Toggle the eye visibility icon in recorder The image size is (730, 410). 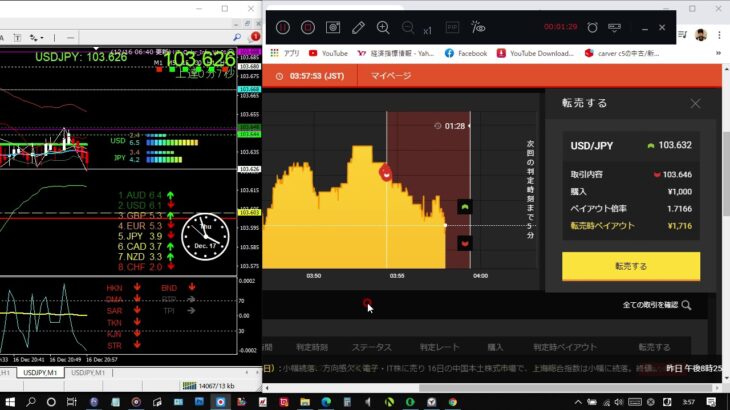coord(478,27)
